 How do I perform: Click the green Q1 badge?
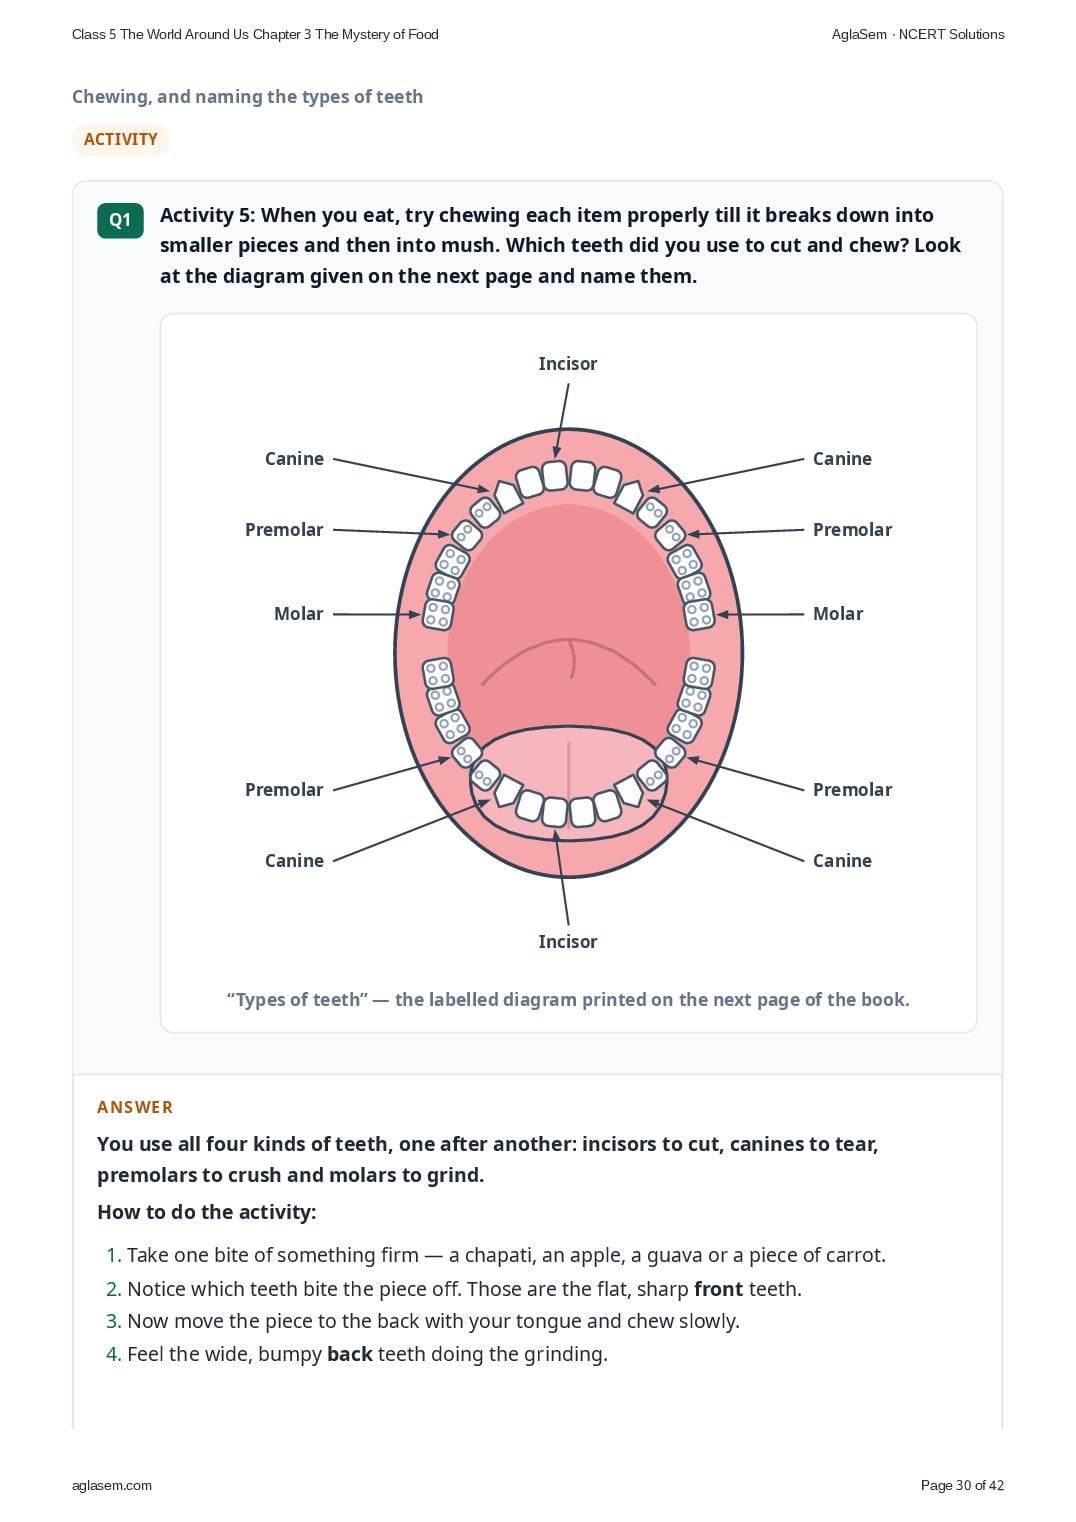(x=120, y=220)
